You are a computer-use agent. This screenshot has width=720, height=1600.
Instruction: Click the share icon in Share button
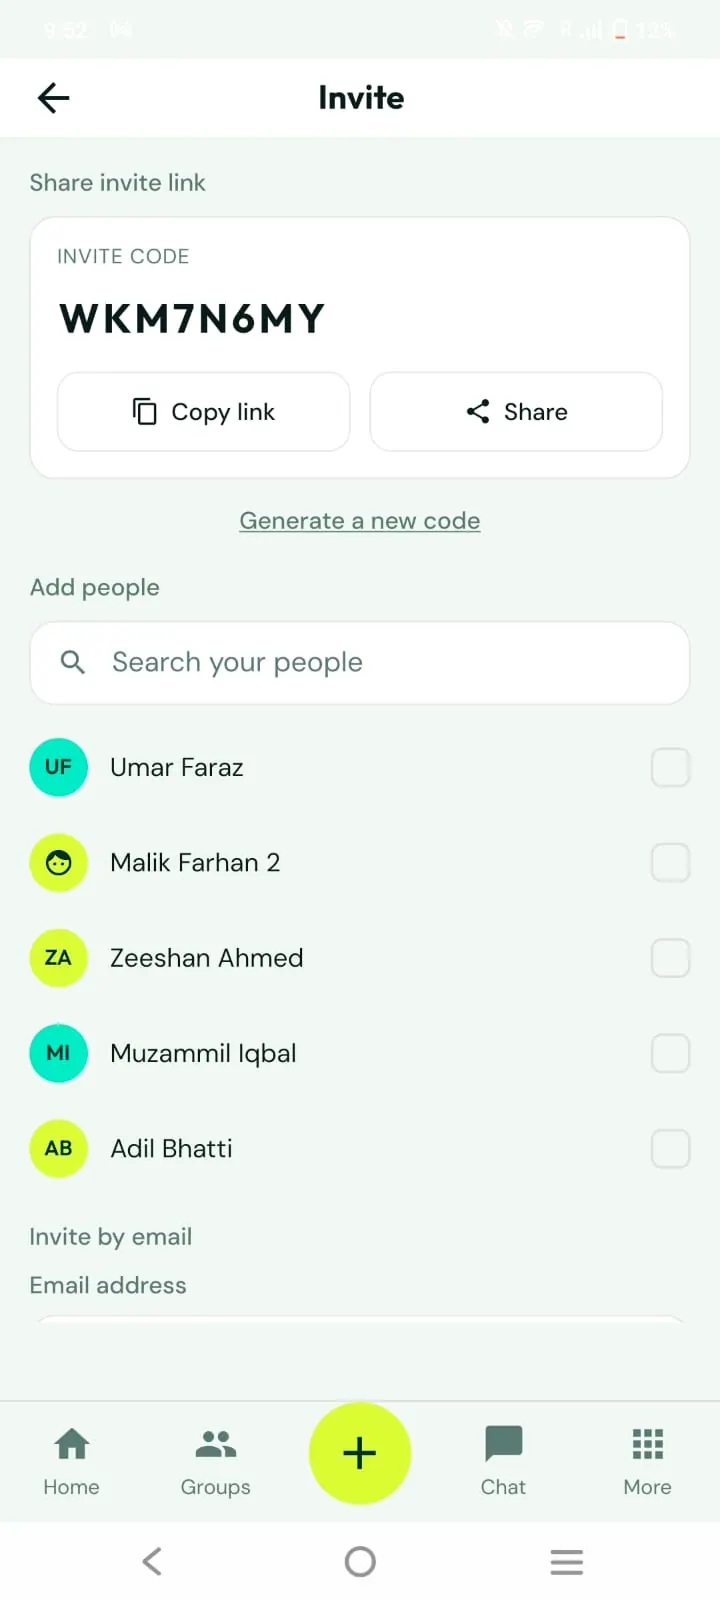click(x=478, y=411)
